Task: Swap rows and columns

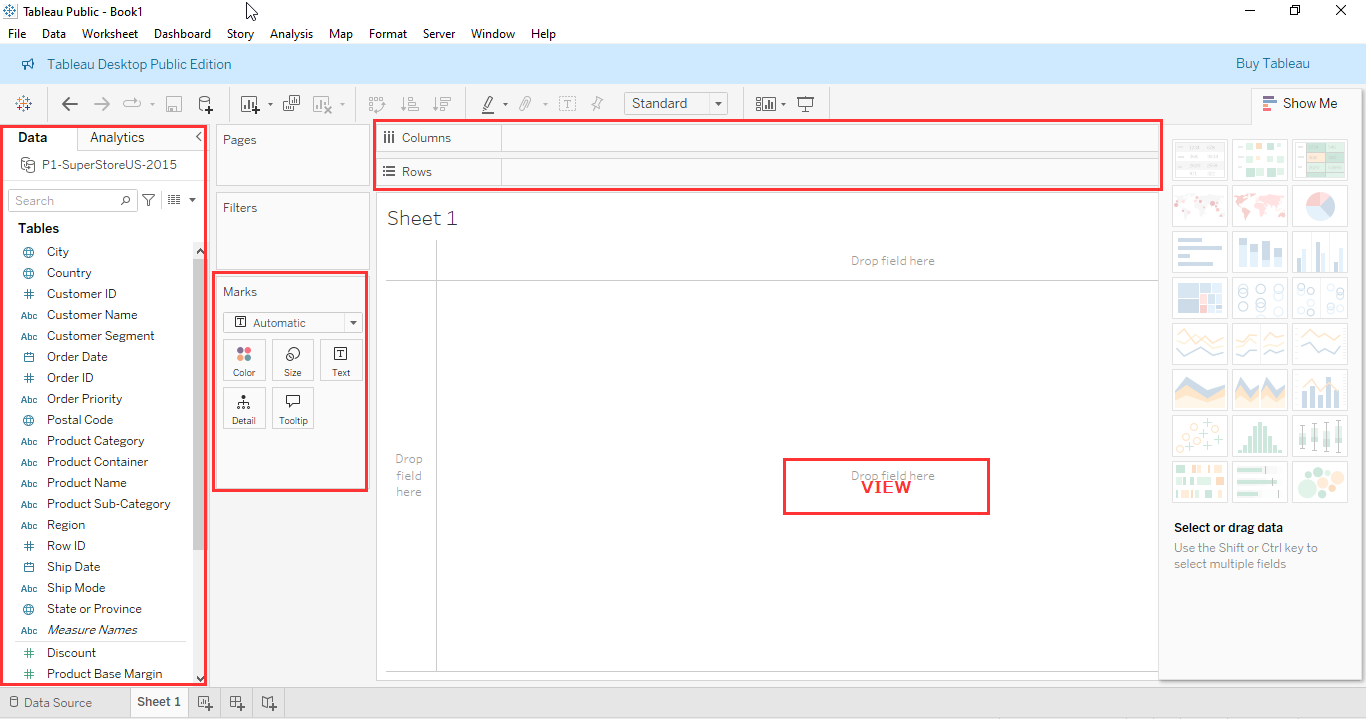Action: pos(377,103)
